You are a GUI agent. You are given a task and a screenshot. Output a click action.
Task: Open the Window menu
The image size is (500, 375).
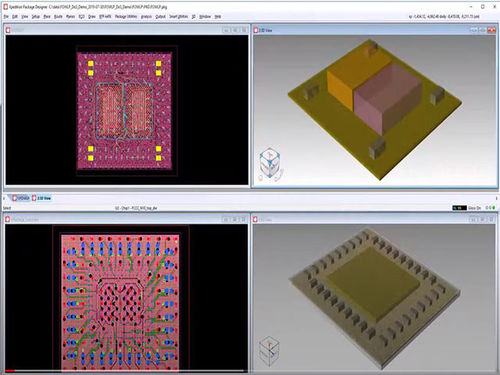205,16
